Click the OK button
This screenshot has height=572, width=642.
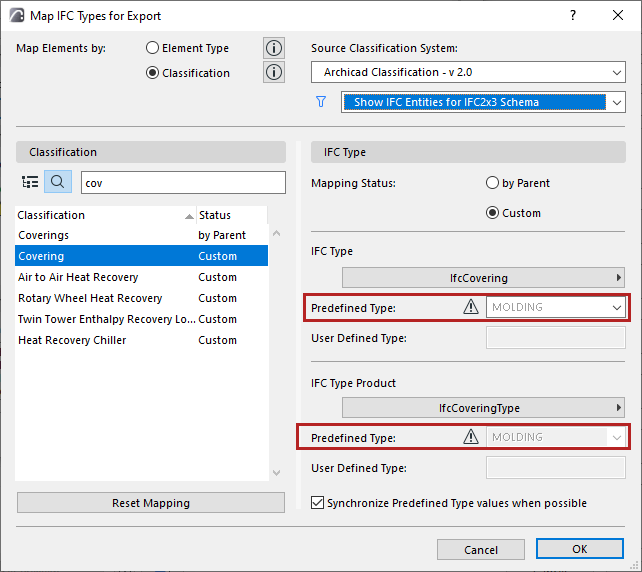[579, 549]
